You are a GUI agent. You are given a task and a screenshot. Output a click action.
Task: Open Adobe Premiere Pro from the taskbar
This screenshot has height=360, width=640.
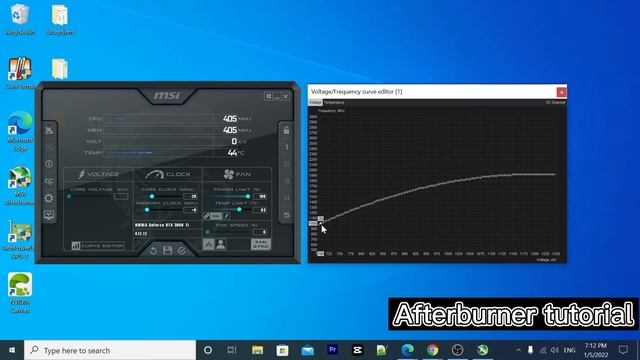point(333,350)
